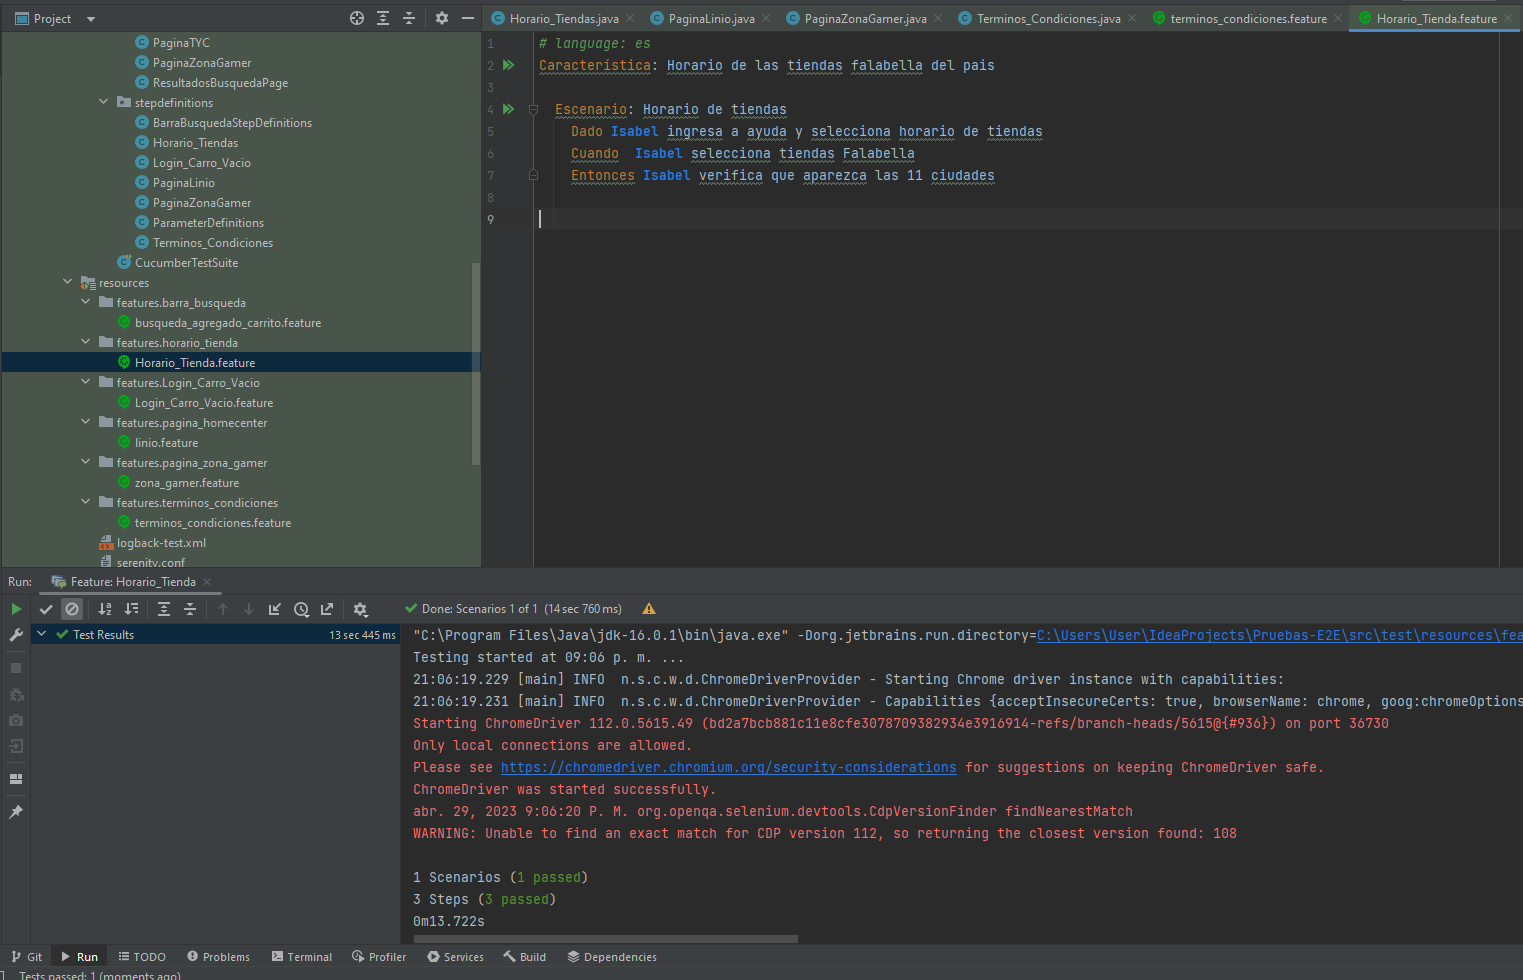Image resolution: width=1523 pixels, height=980 pixels.
Task: Open the test history clock icon
Action: point(301,608)
